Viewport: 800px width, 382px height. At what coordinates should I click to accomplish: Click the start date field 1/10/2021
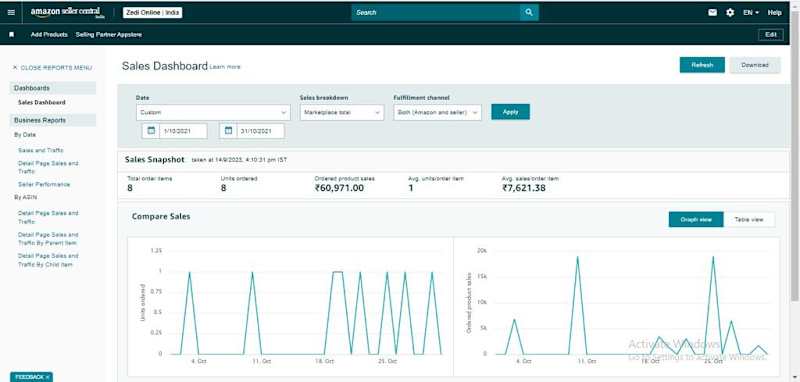(x=183, y=131)
